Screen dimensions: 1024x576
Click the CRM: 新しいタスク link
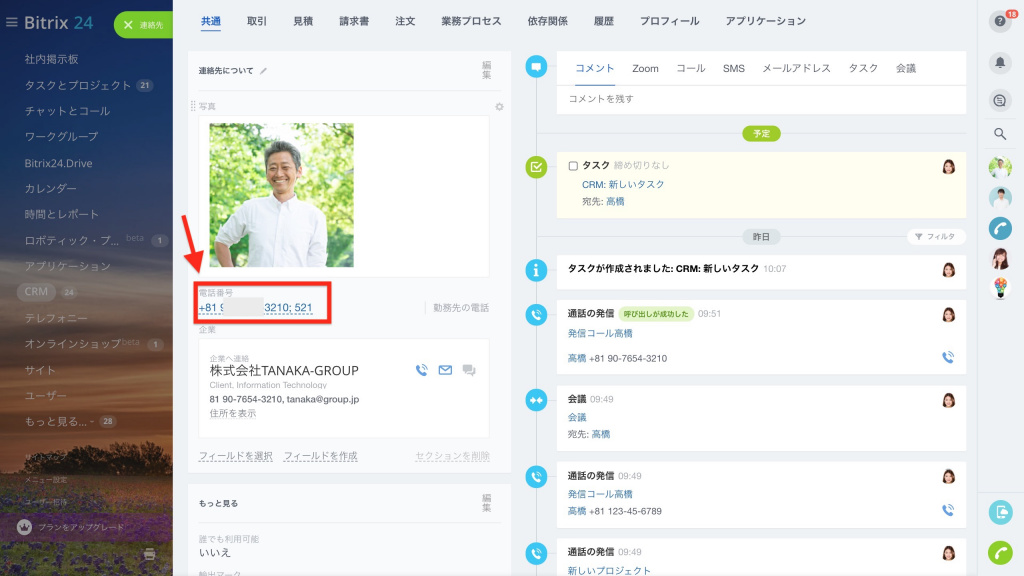coord(623,184)
